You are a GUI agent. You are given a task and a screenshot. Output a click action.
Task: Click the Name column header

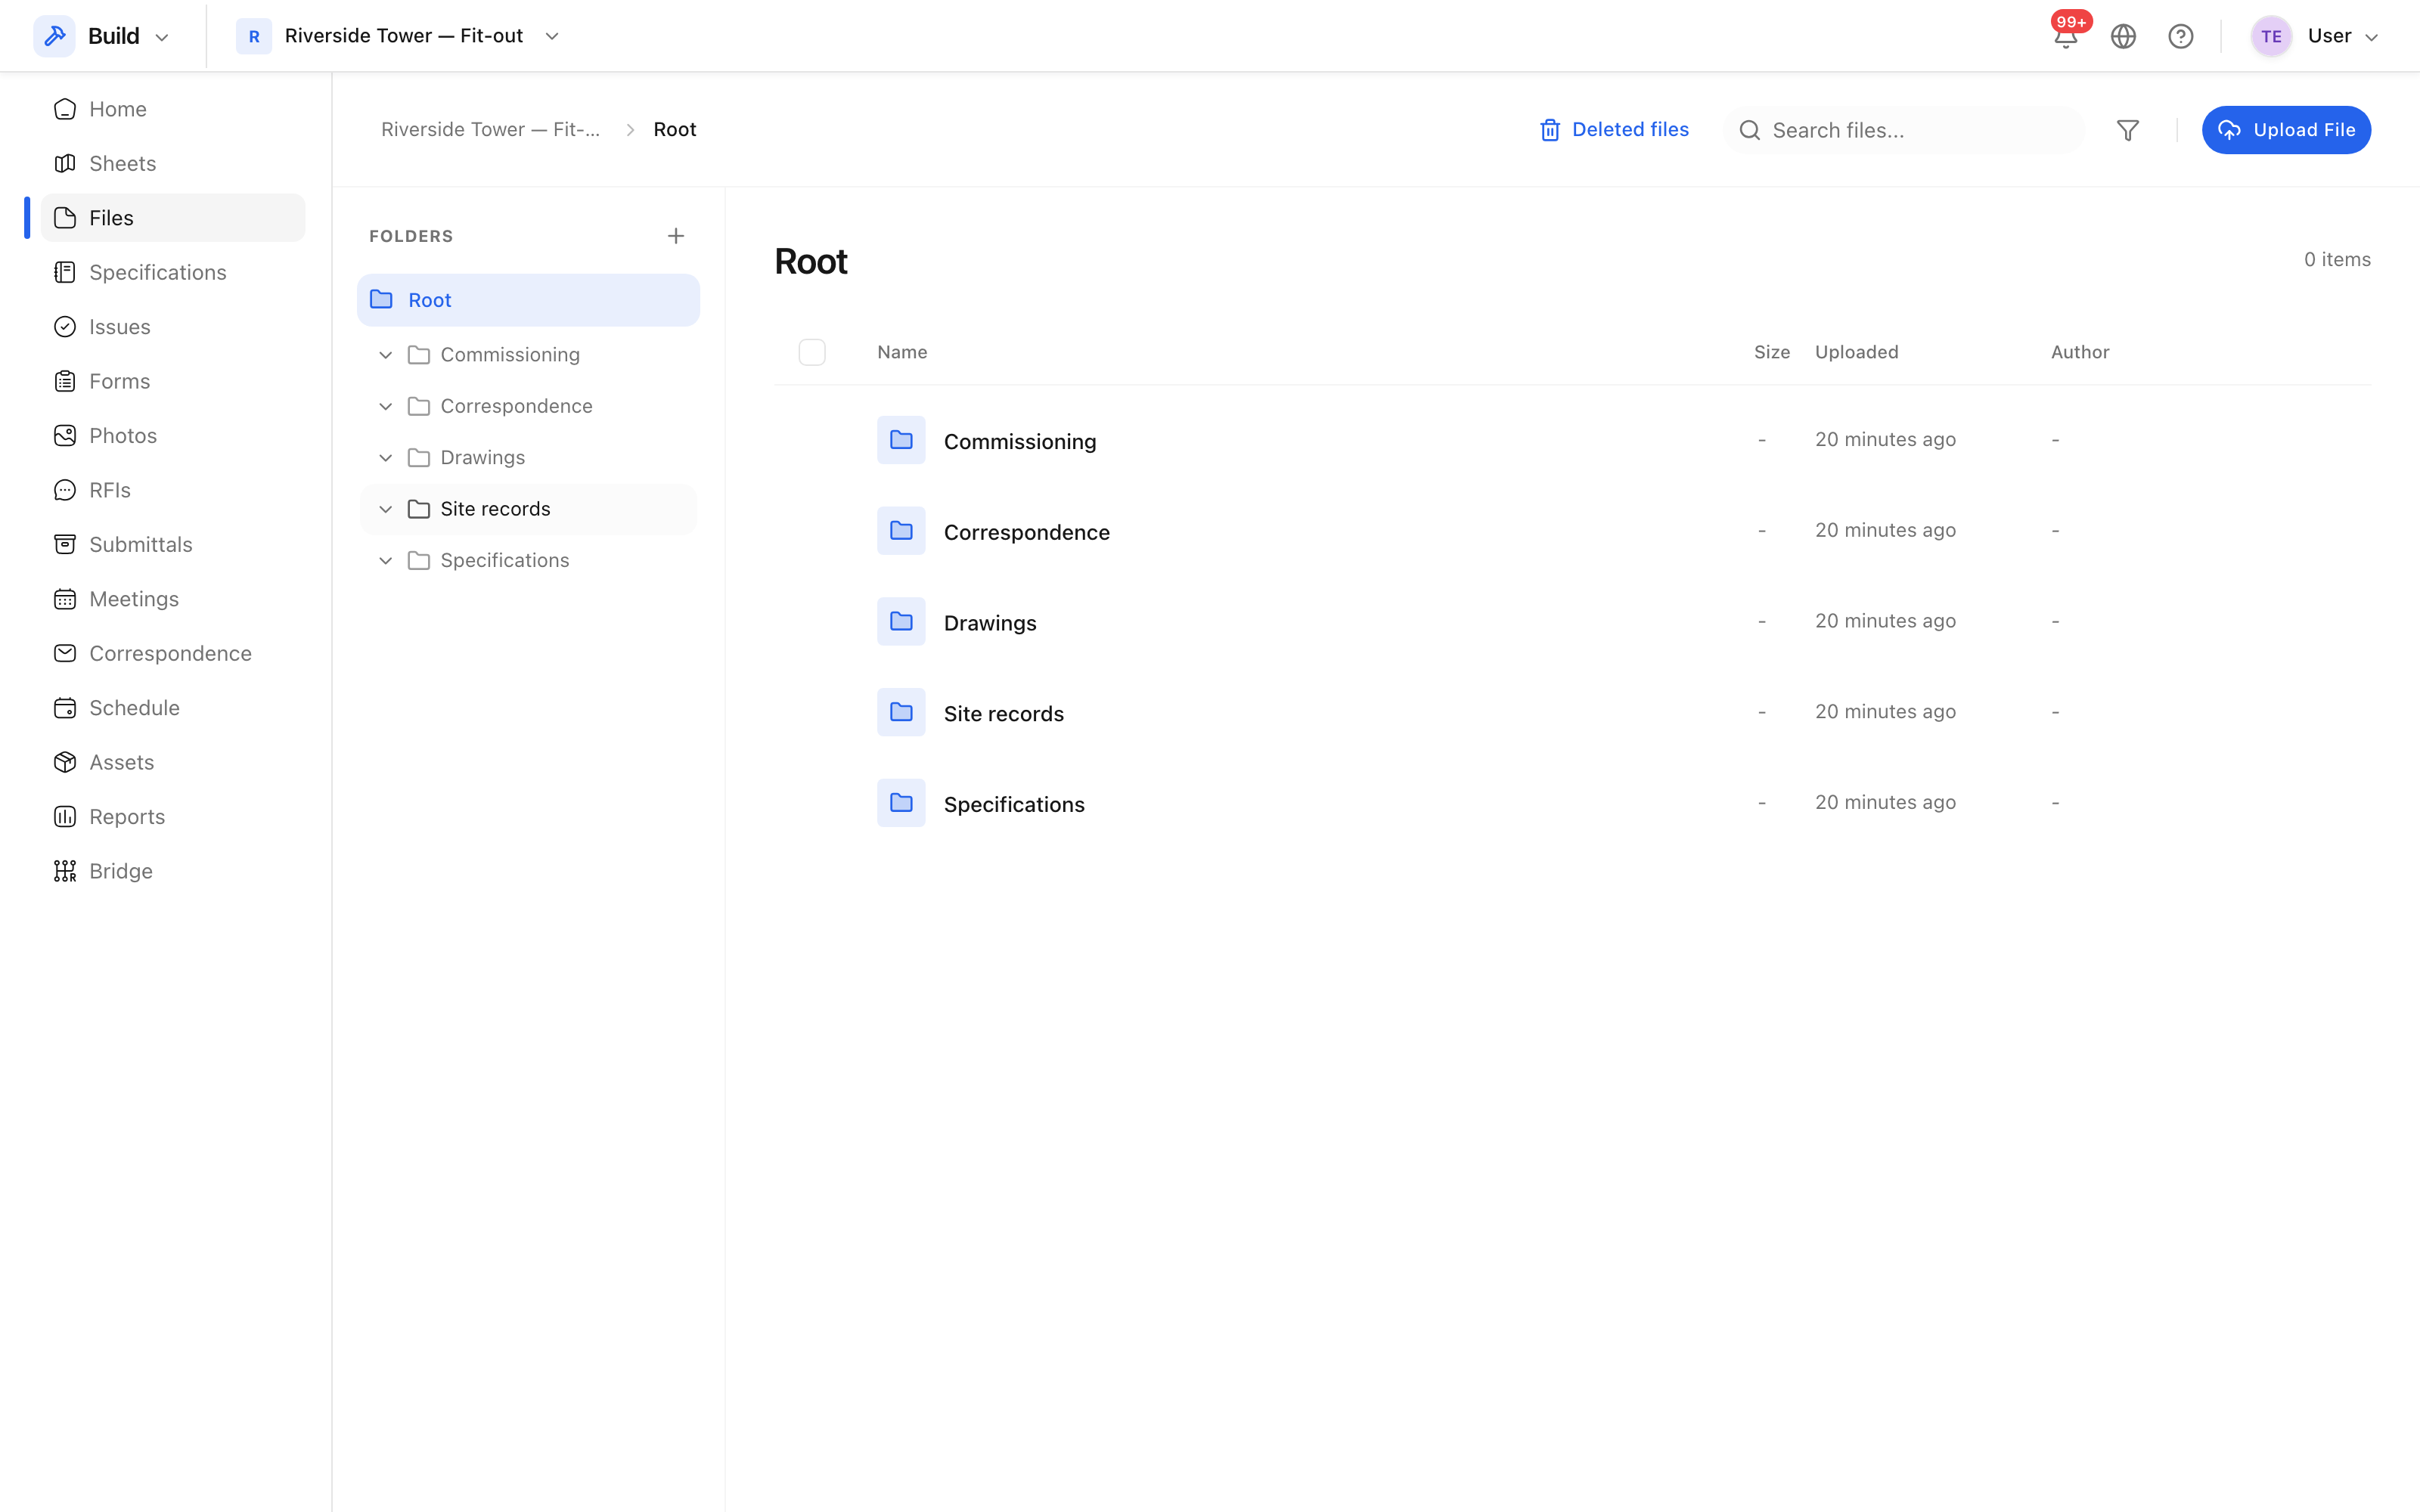tap(902, 352)
